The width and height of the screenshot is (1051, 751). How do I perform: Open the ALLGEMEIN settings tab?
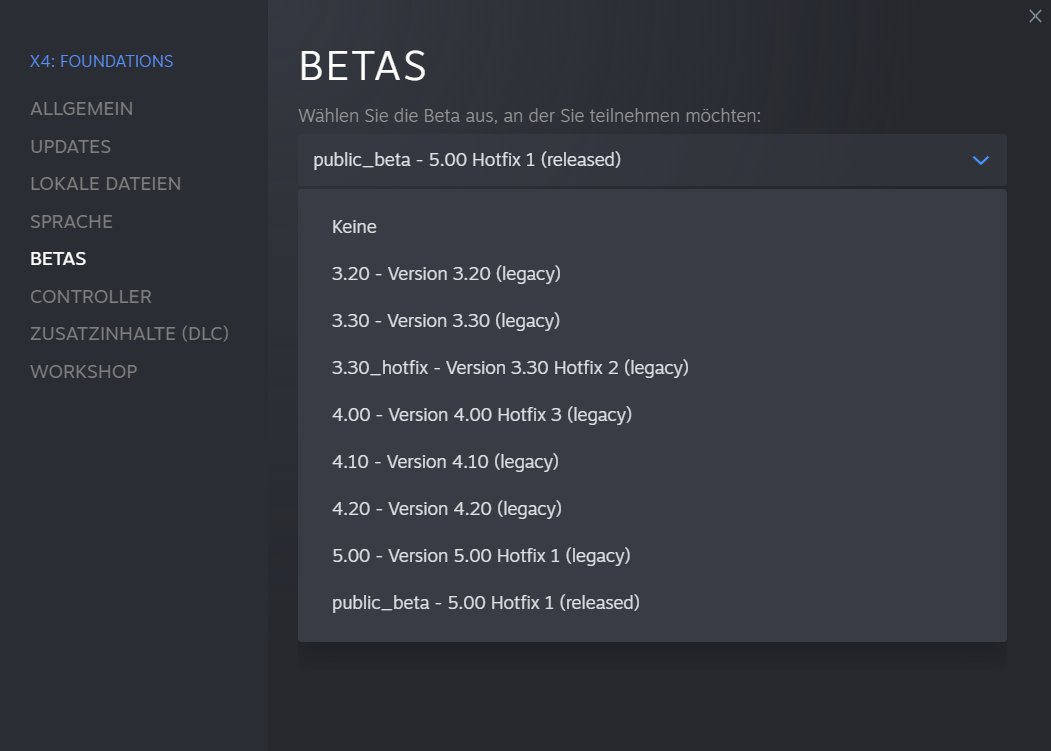point(81,109)
